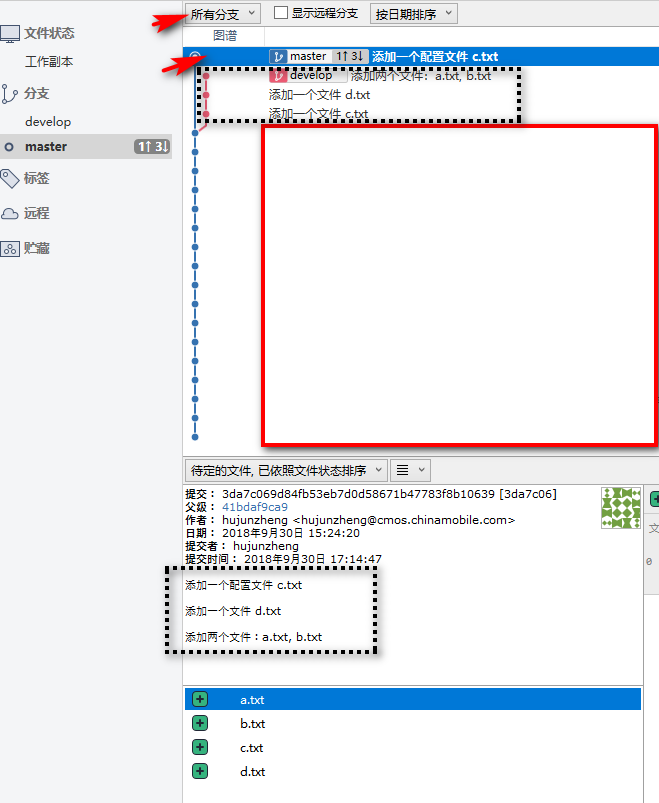Open the 所有分支 branch filter dropdown
The image size is (659, 803).
tap(223, 14)
